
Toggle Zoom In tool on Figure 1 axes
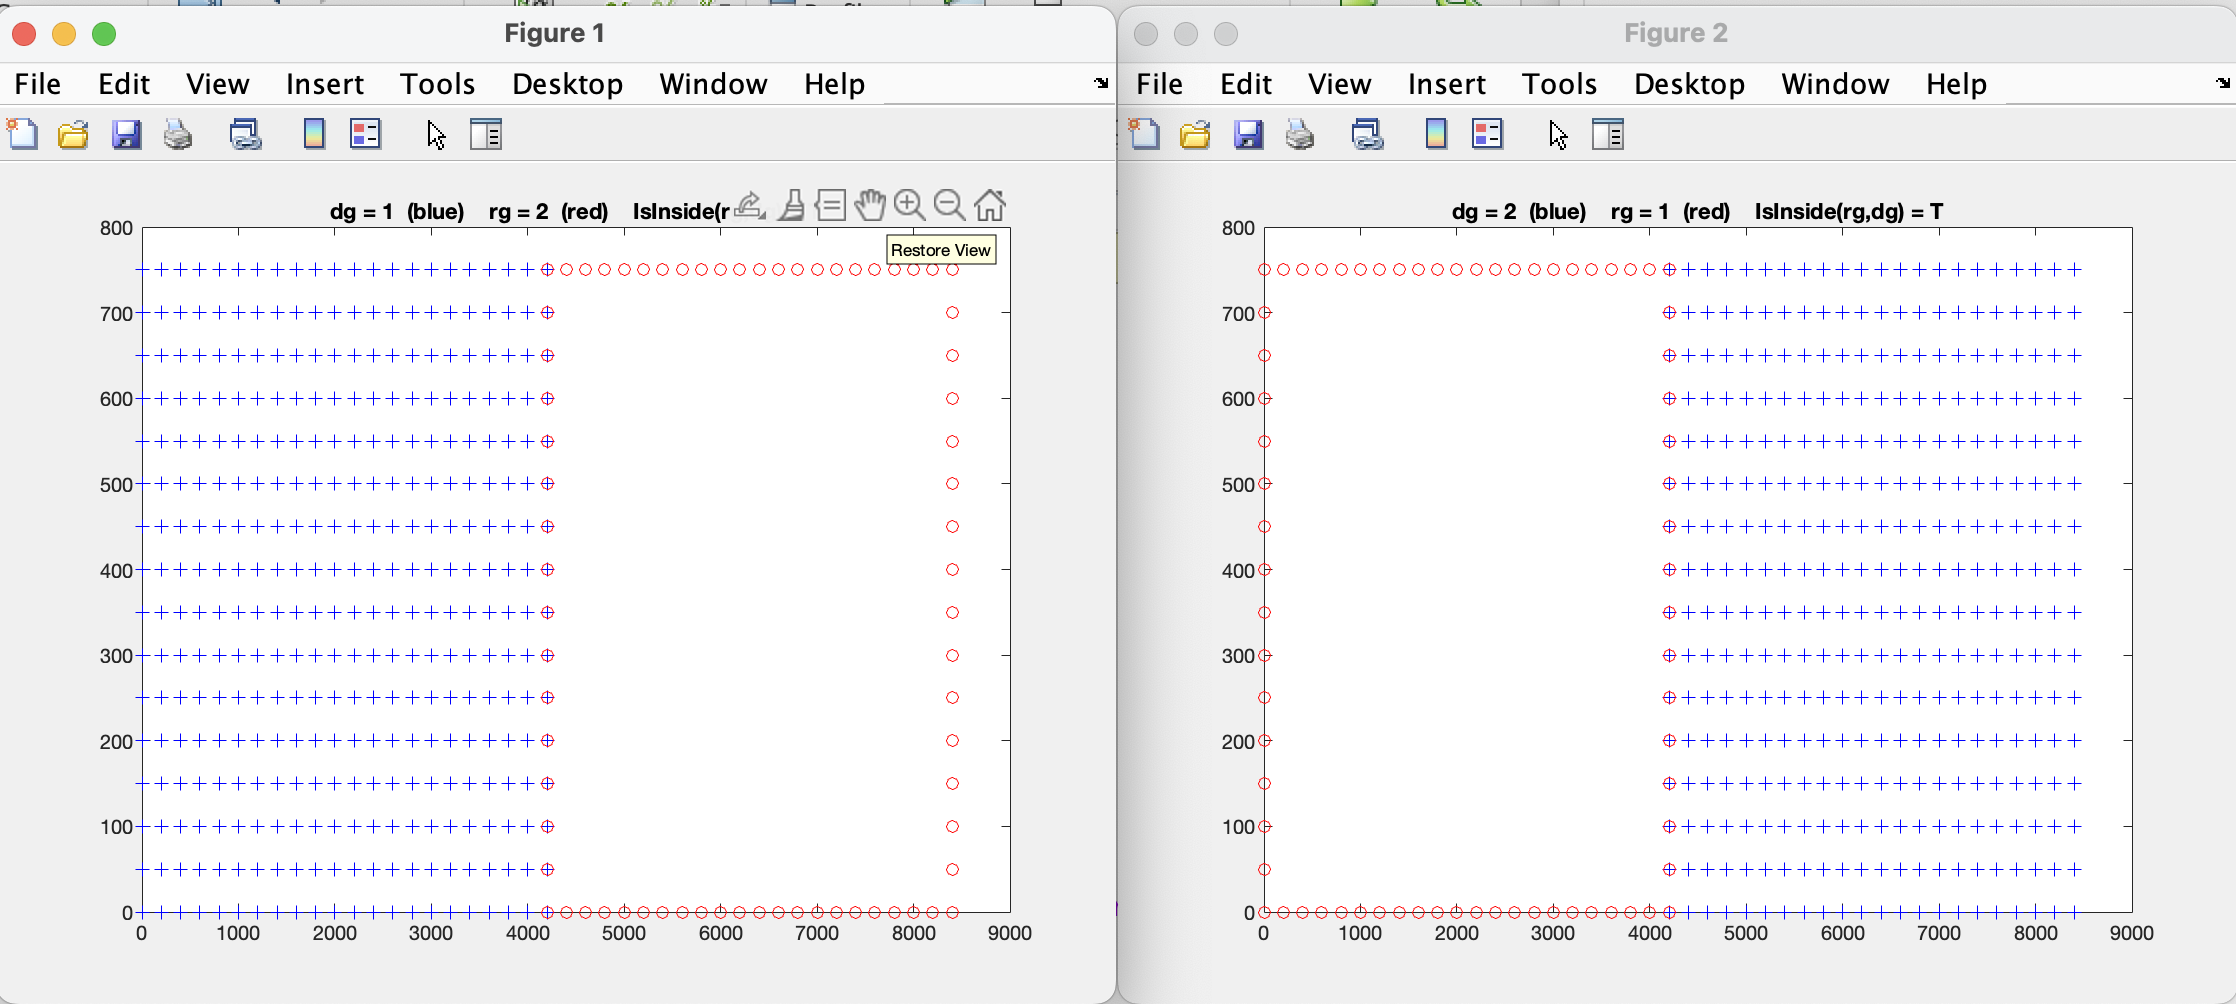(909, 205)
